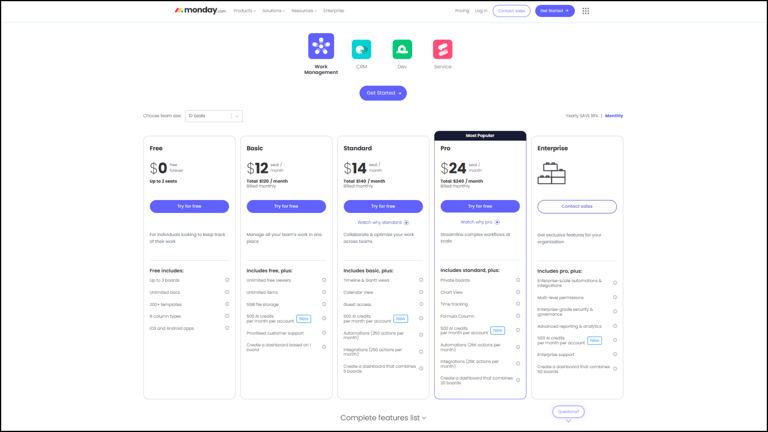Click the Most Popular banner on Pro
The height and width of the screenshot is (432, 768).
click(x=480, y=136)
